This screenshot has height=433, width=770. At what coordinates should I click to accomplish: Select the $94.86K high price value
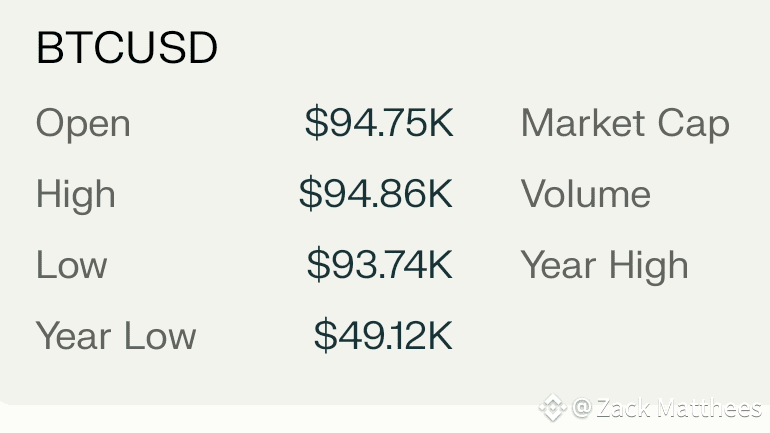(376, 194)
